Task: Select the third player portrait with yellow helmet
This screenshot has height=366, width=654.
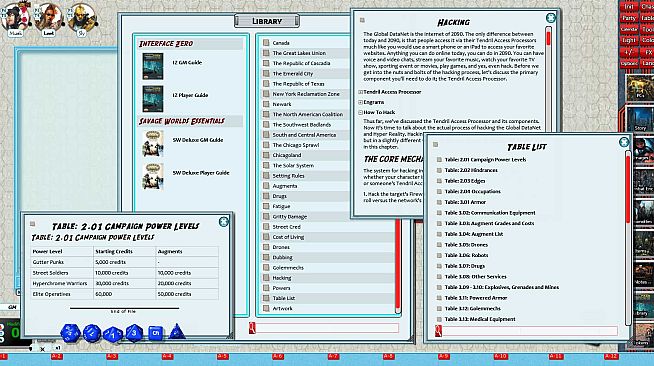Action: (x=82, y=18)
